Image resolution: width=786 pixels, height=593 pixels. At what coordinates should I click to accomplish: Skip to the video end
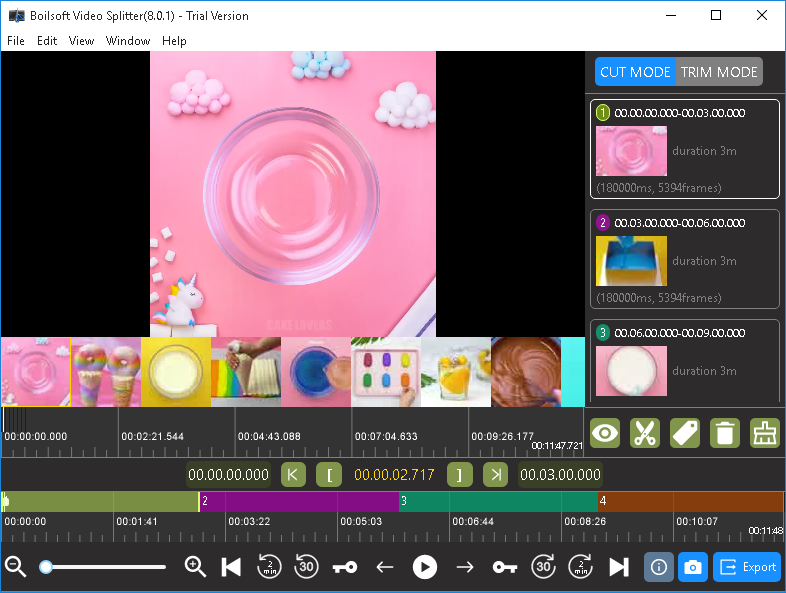point(619,567)
